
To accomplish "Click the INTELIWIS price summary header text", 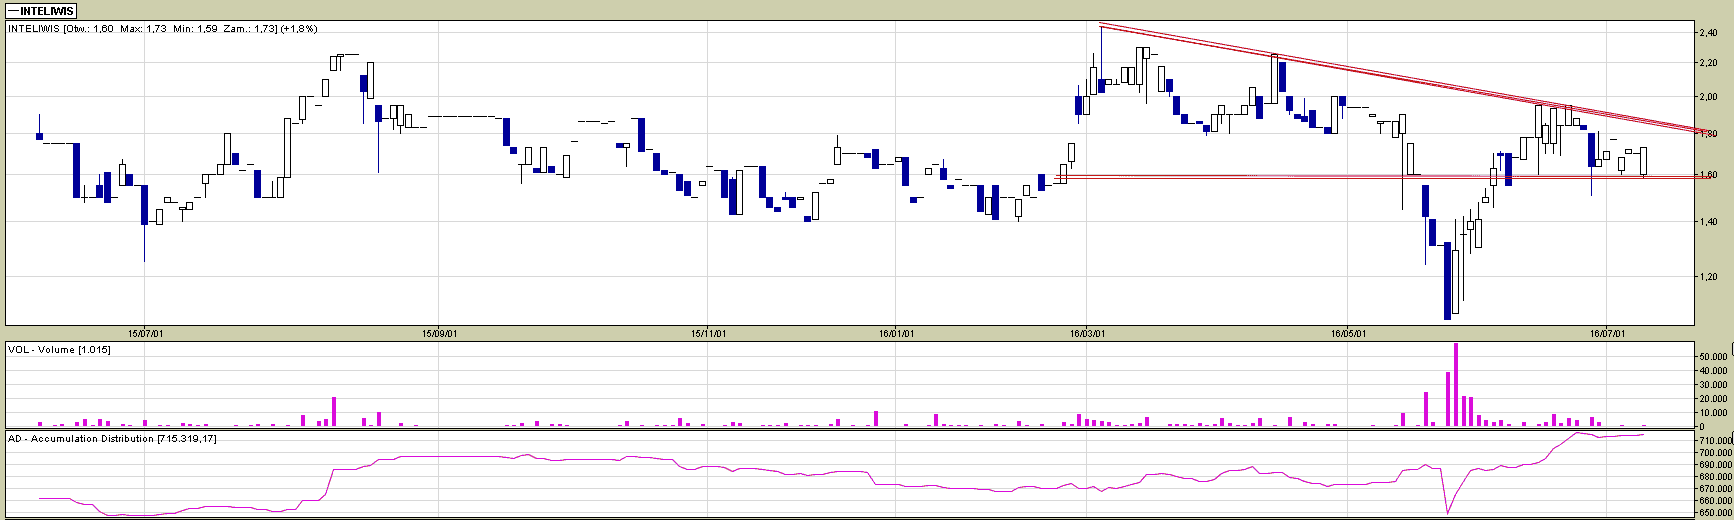I will 162,29.
